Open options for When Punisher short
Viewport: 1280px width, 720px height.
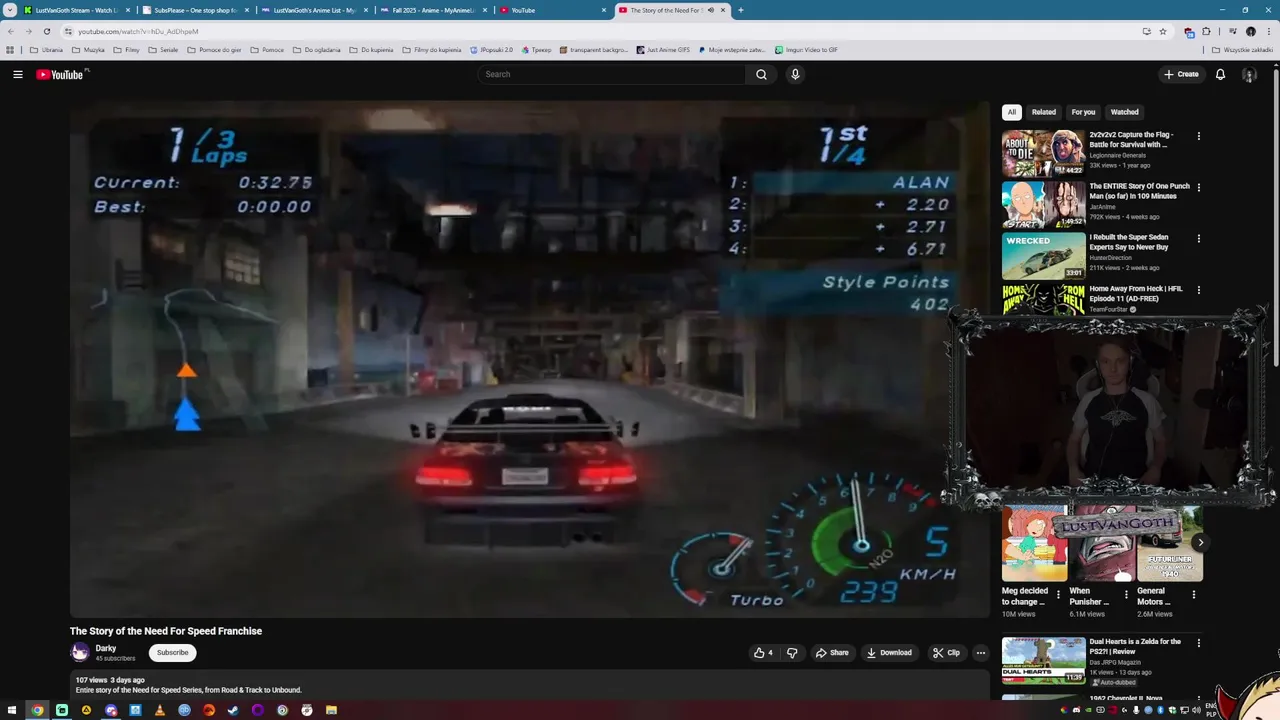pos(1126,594)
